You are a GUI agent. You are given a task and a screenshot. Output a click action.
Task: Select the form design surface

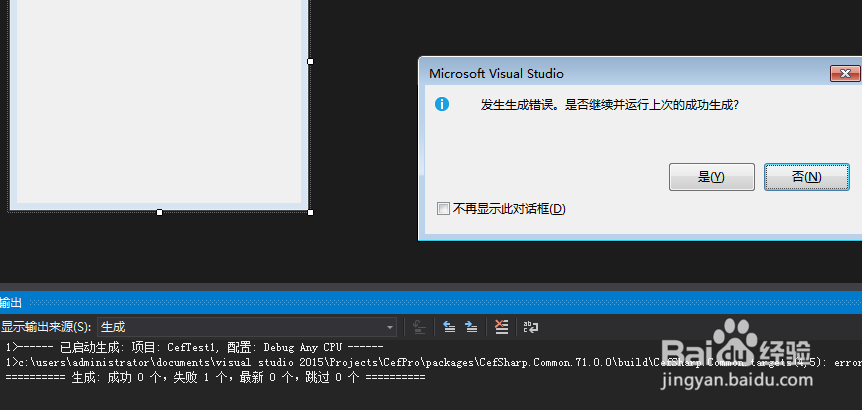pyautogui.click(x=159, y=102)
